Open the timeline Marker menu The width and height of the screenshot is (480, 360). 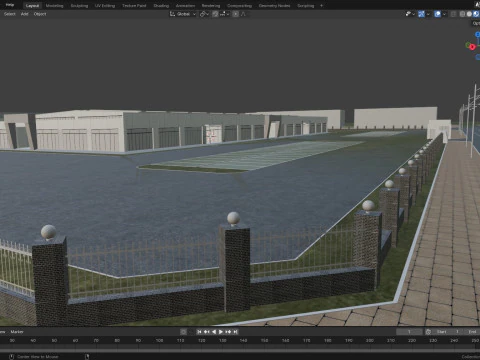click(x=17, y=332)
